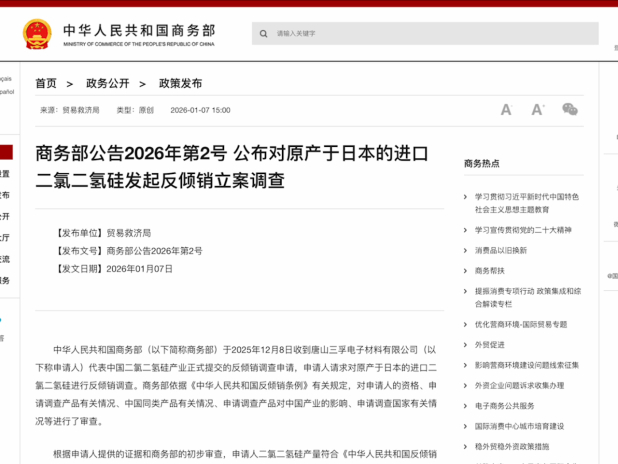Open 电子商务公共服务 hot topic
618x464 pixels.
505,406
